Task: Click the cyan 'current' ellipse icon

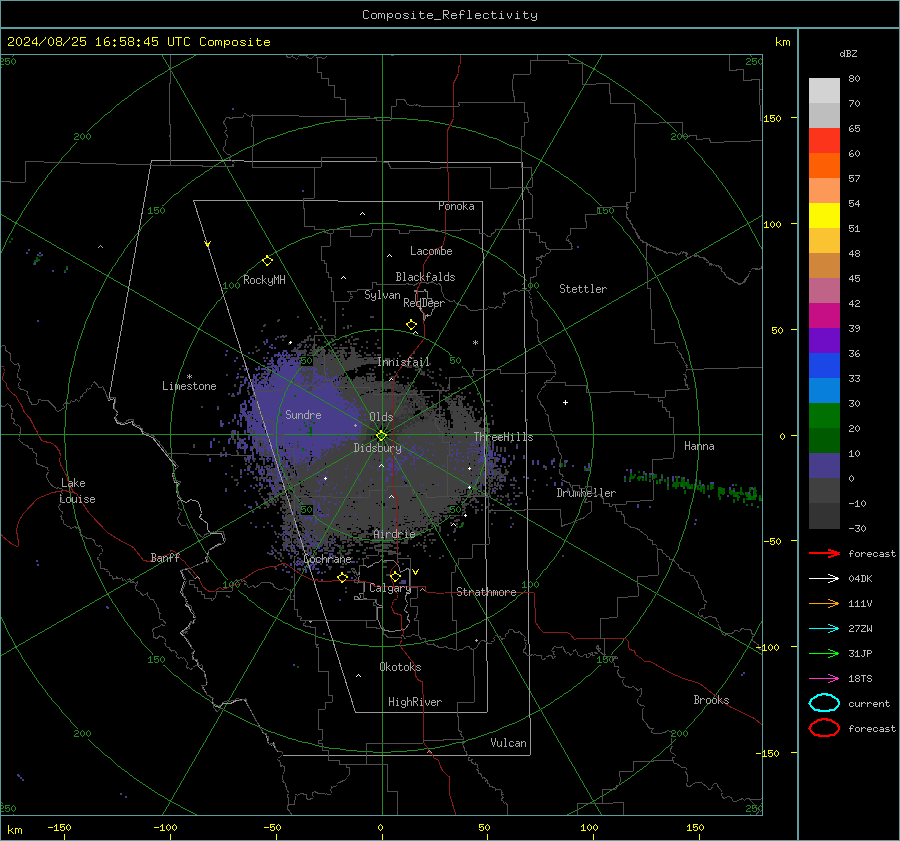Action: coord(824,703)
